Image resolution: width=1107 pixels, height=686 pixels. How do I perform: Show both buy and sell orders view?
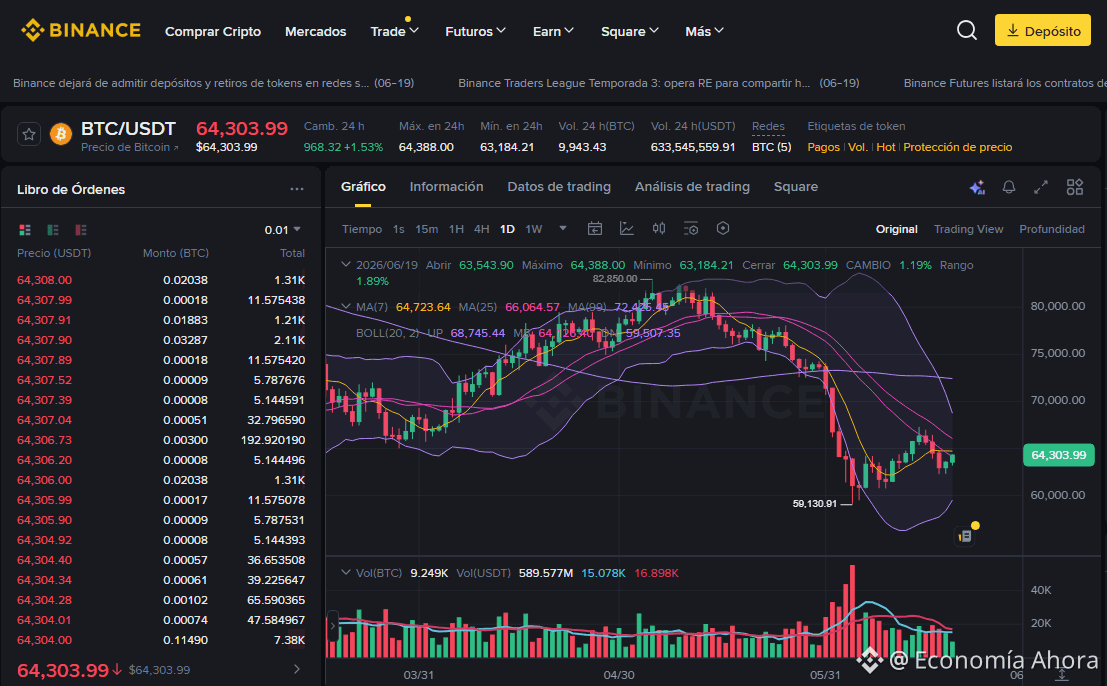click(x=25, y=229)
